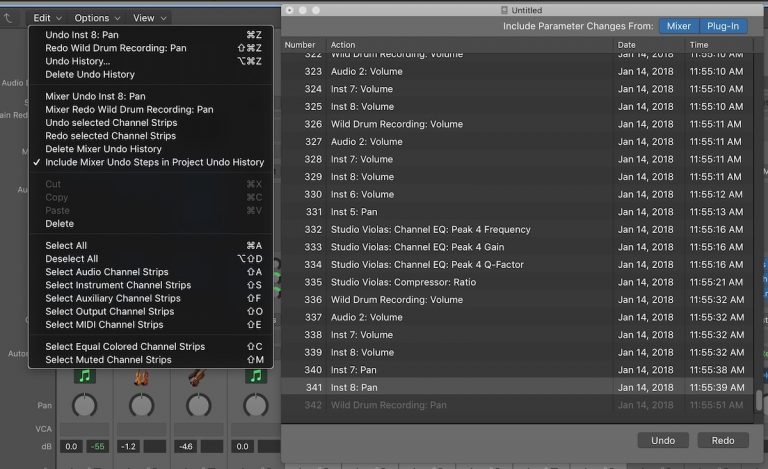768x469 pixels.
Task: Click the green -55 peak level display
Action: tap(97, 446)
